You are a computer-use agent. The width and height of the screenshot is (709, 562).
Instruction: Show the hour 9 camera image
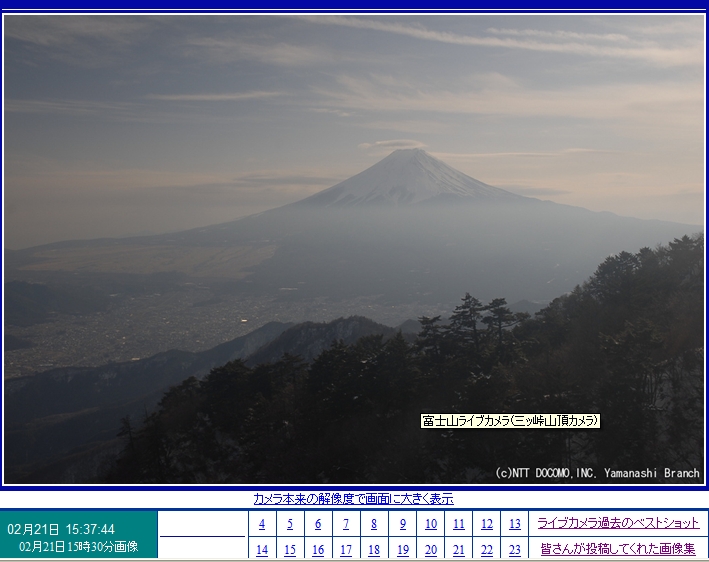[x=403, y=524]
